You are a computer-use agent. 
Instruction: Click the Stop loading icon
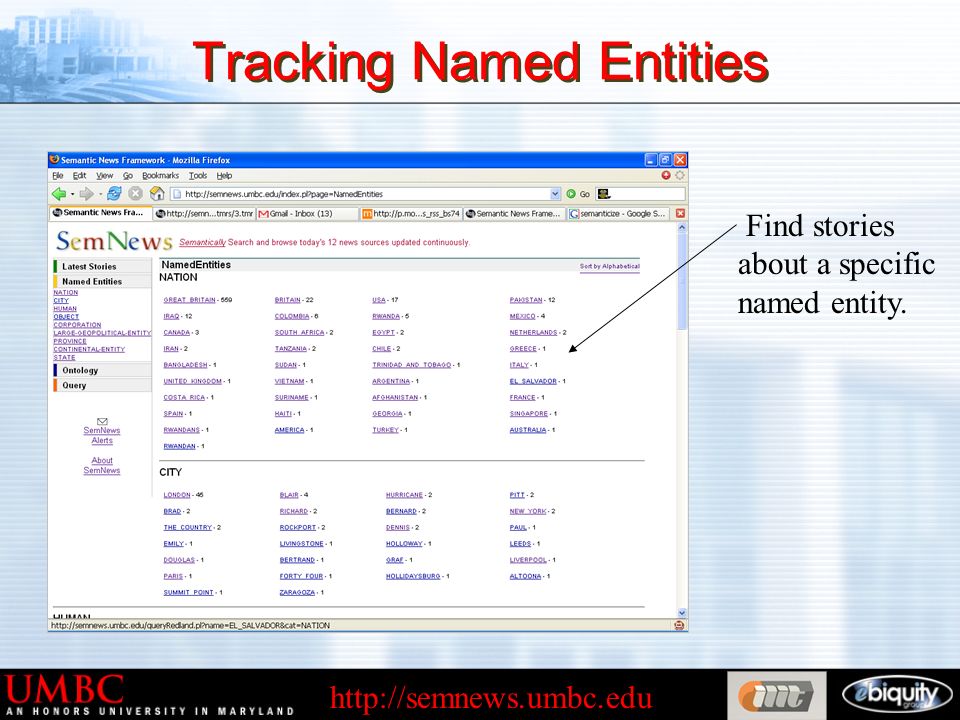pyautogui.click(x=135, y=194)
